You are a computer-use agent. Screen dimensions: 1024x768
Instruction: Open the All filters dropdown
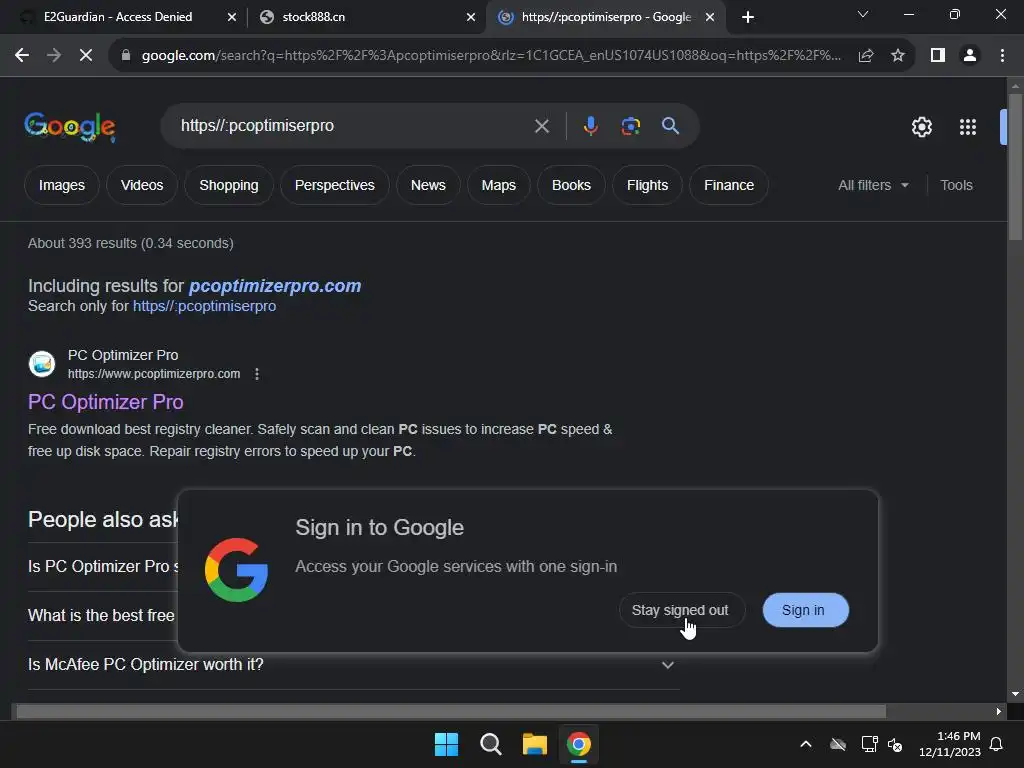pos(873,185)
